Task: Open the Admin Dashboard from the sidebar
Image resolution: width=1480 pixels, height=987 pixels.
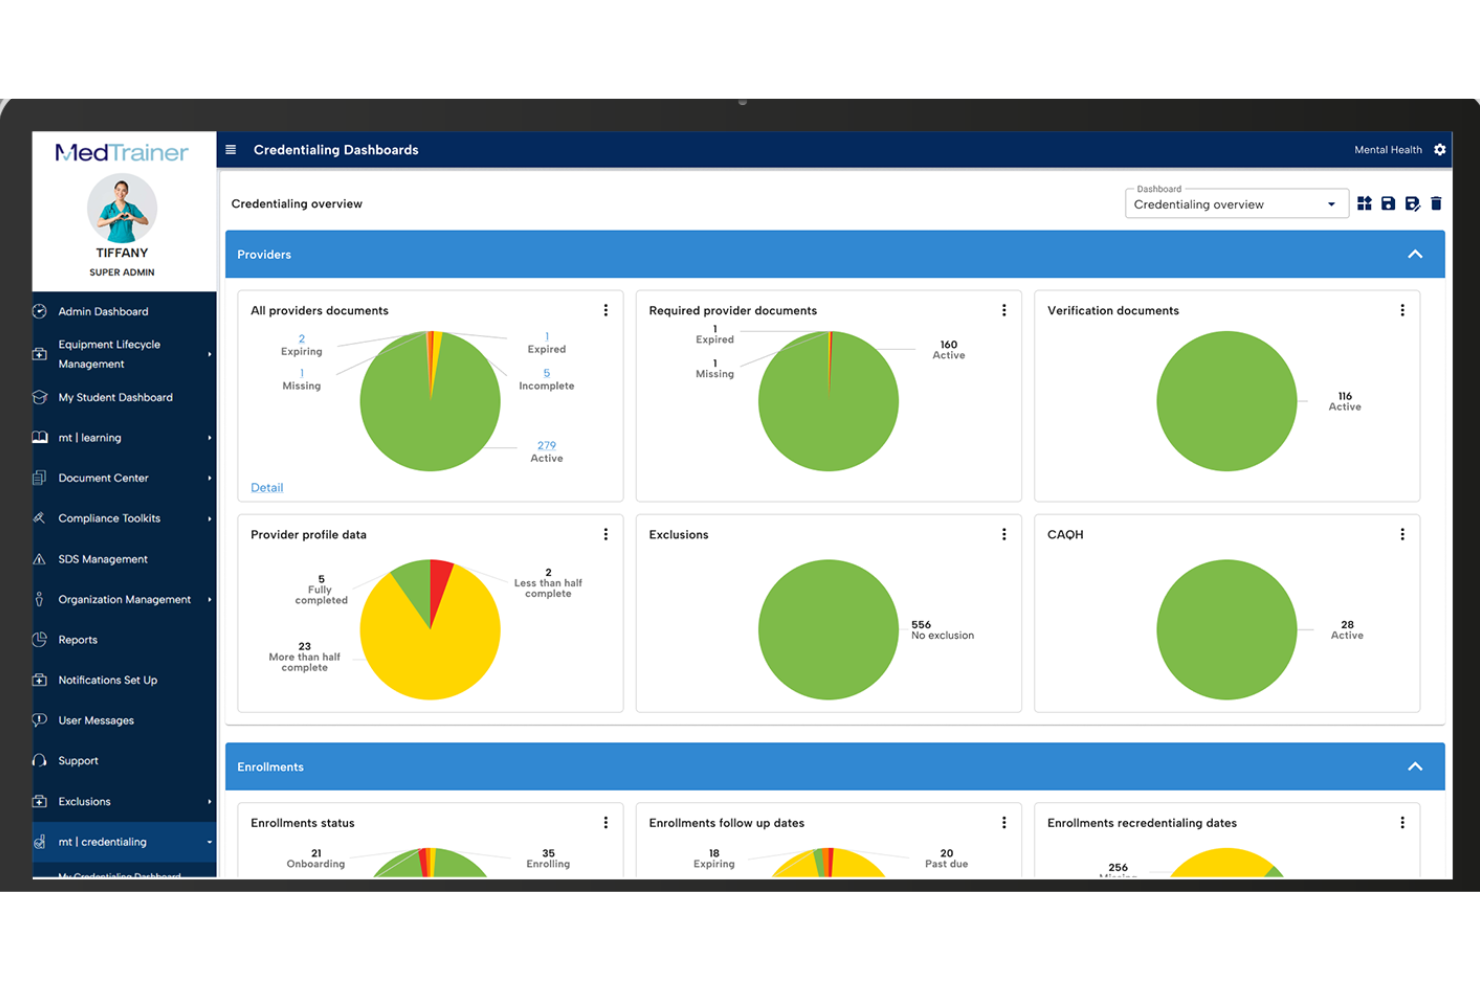Action: 103,311
